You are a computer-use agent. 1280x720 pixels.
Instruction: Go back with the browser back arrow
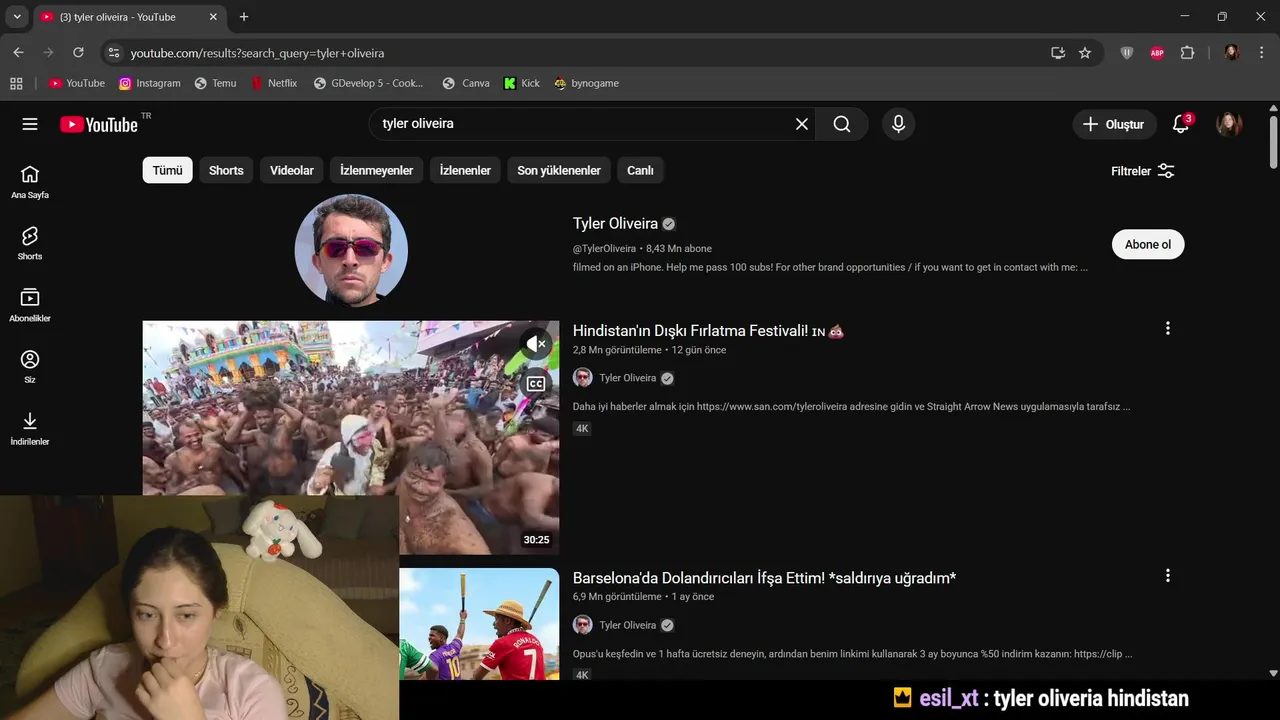(18, 53)
